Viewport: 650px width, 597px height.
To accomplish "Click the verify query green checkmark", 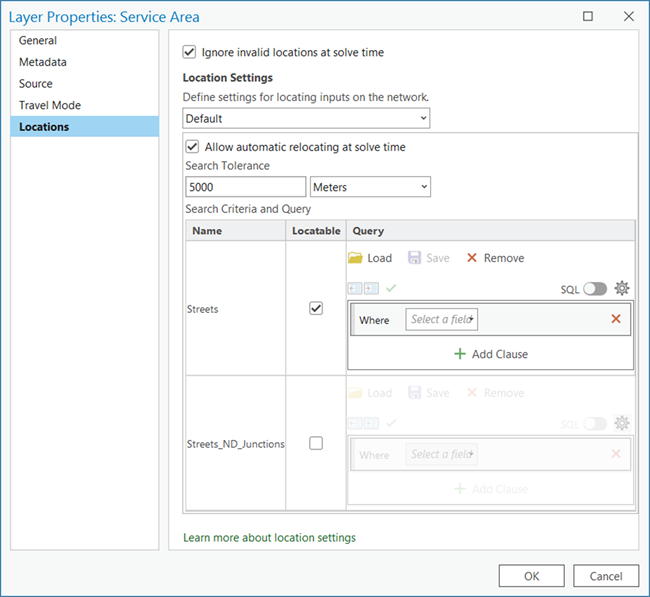I will click(x=391, y=288).
